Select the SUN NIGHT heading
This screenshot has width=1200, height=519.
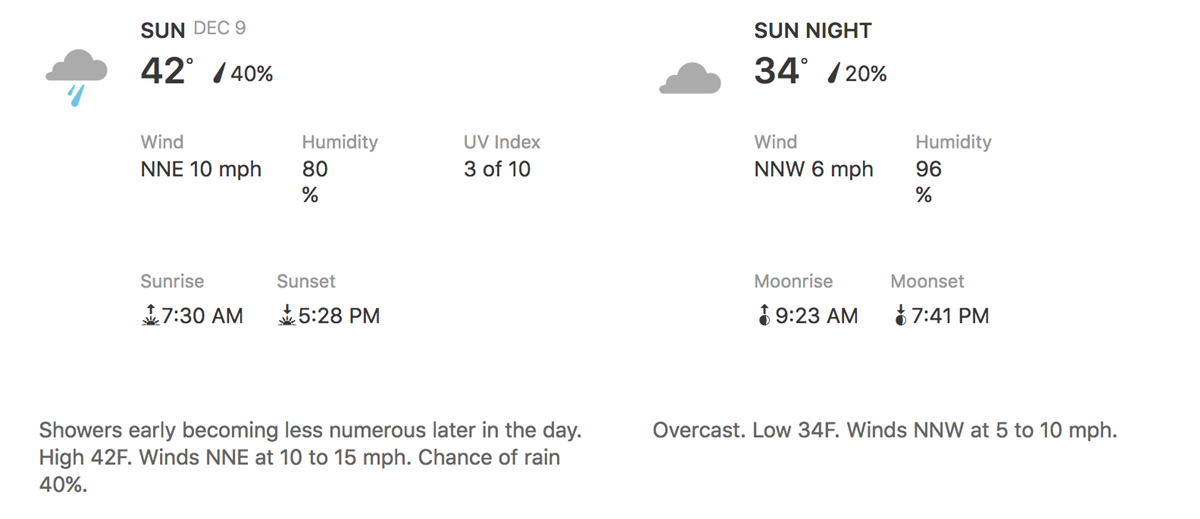click(x=813, y=31)
